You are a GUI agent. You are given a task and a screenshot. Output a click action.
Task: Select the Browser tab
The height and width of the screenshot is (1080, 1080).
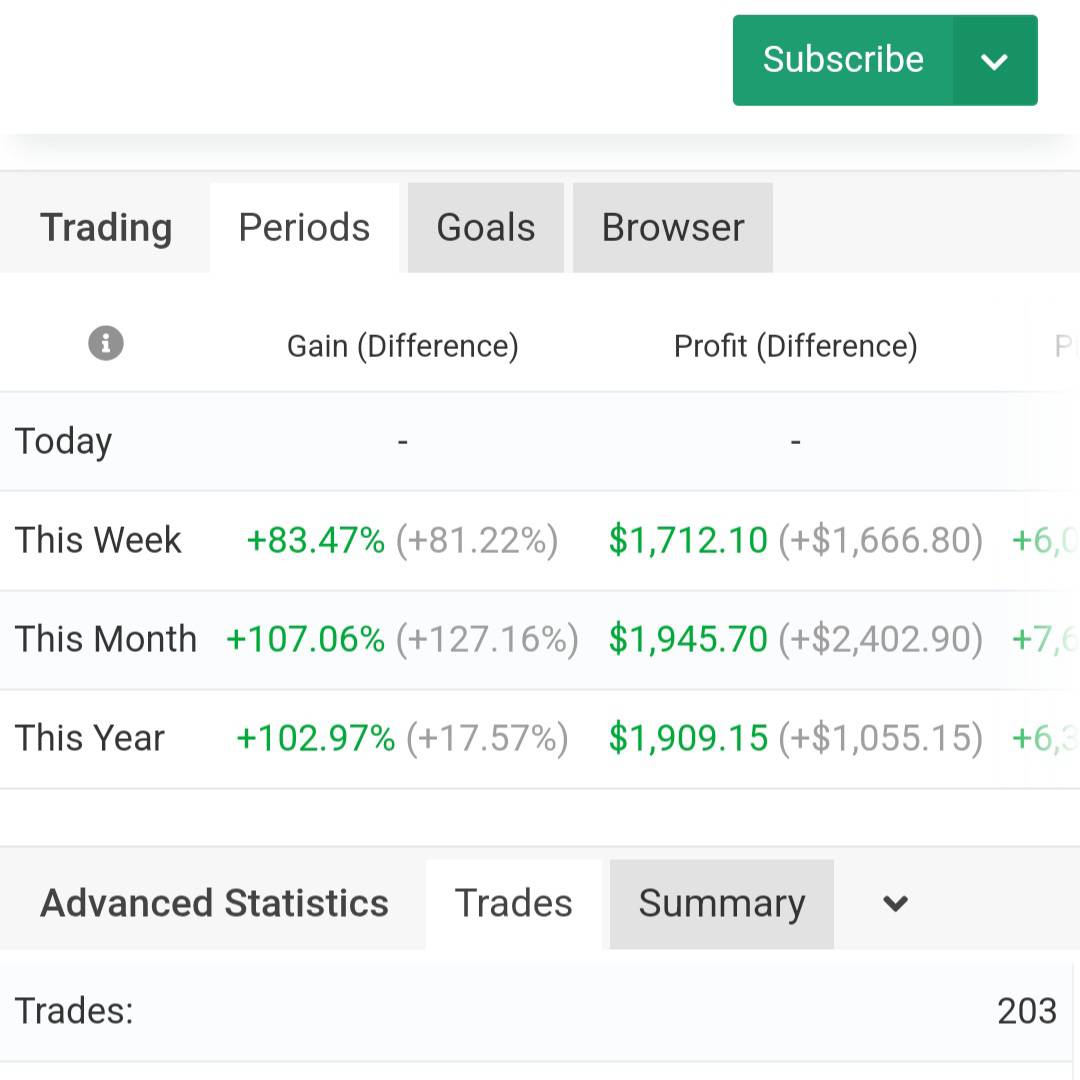(x=673, y=227)
